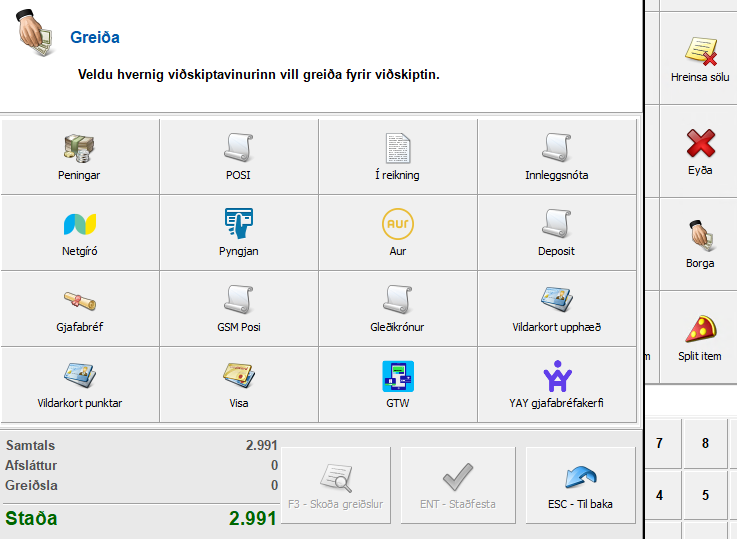Select Visa card payment
Viewport: 737px width, 539px height.
pos(238,385)
